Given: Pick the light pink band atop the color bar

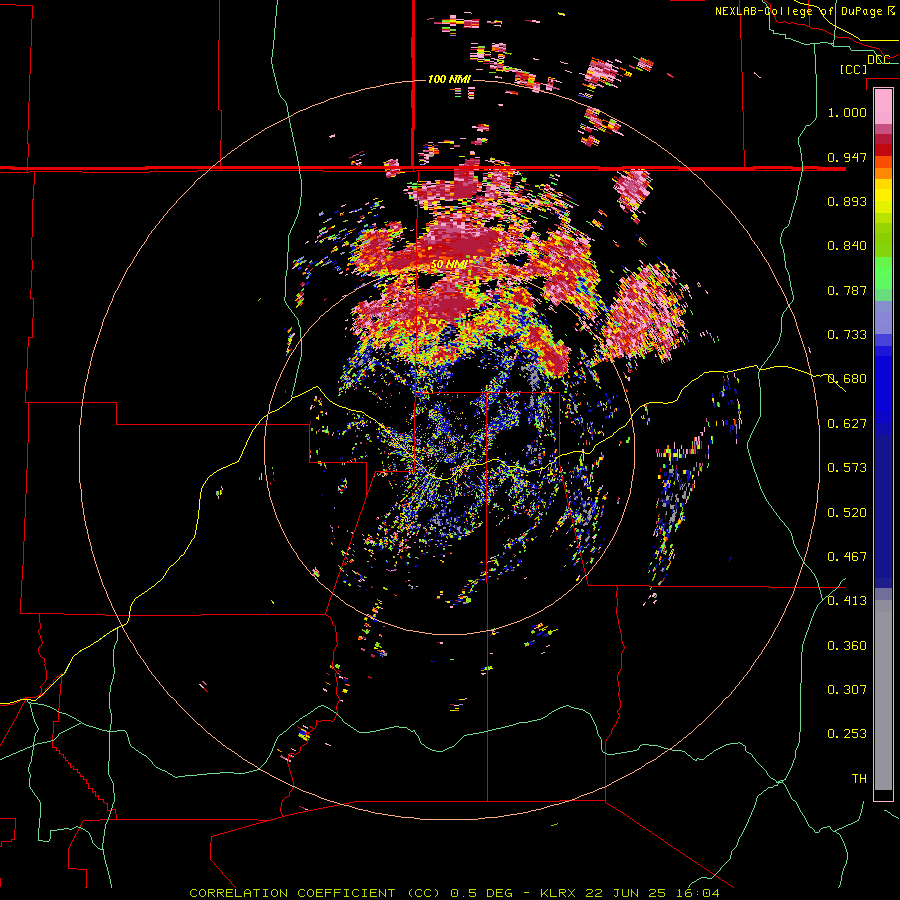Looking at the screenshot, I should click(x=883, y=106).
